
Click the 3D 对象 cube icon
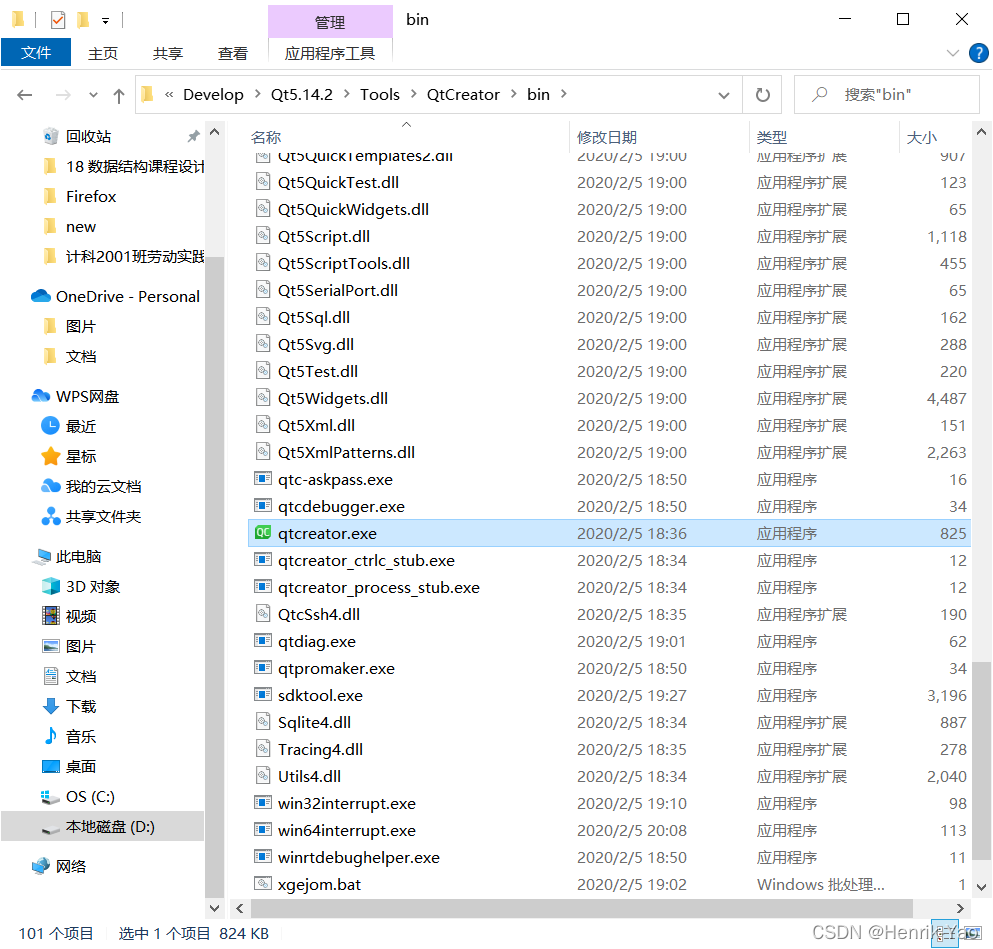pos(50,586)
